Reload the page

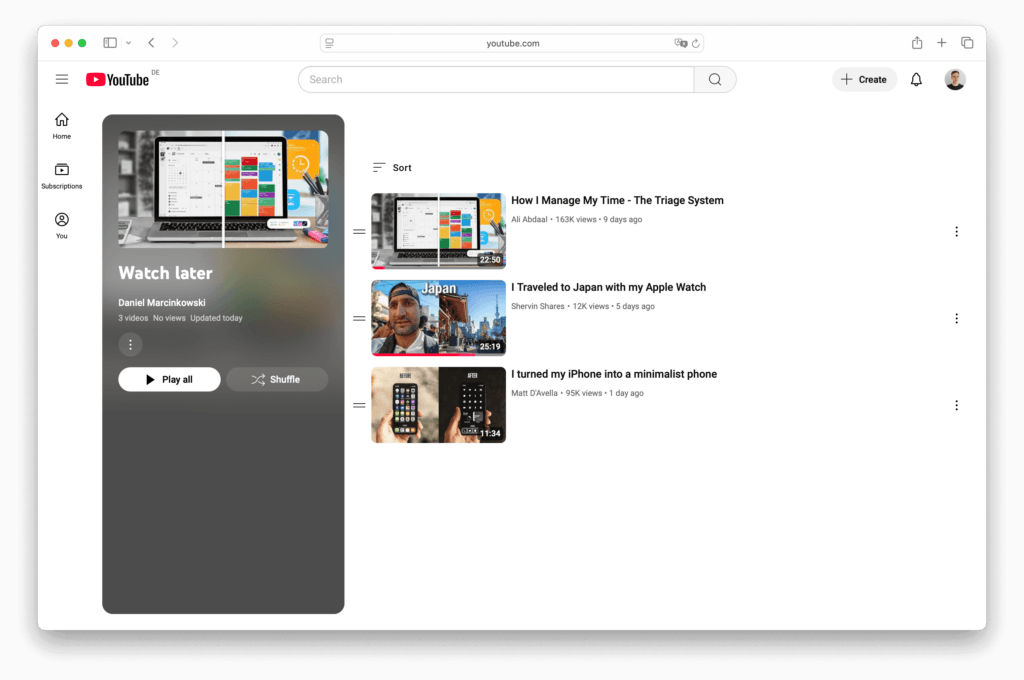(x=696, y=44)
